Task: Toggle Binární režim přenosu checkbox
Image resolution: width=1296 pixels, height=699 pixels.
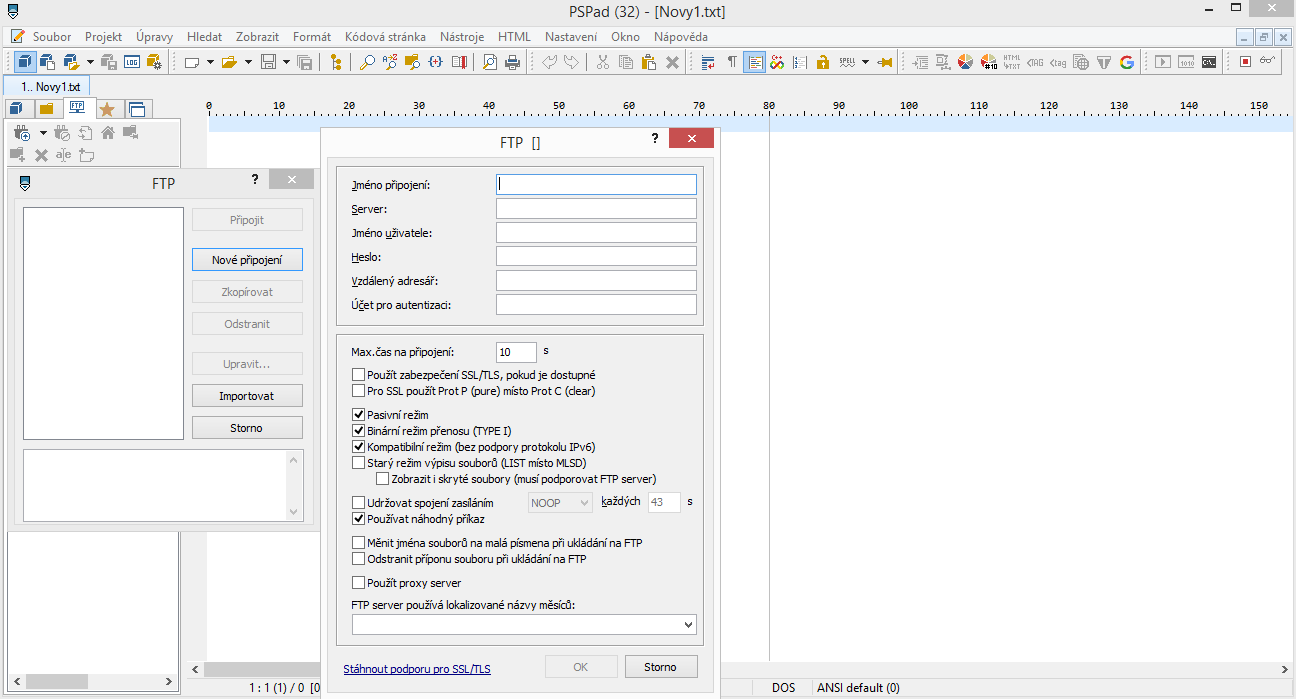Action: 359,431
